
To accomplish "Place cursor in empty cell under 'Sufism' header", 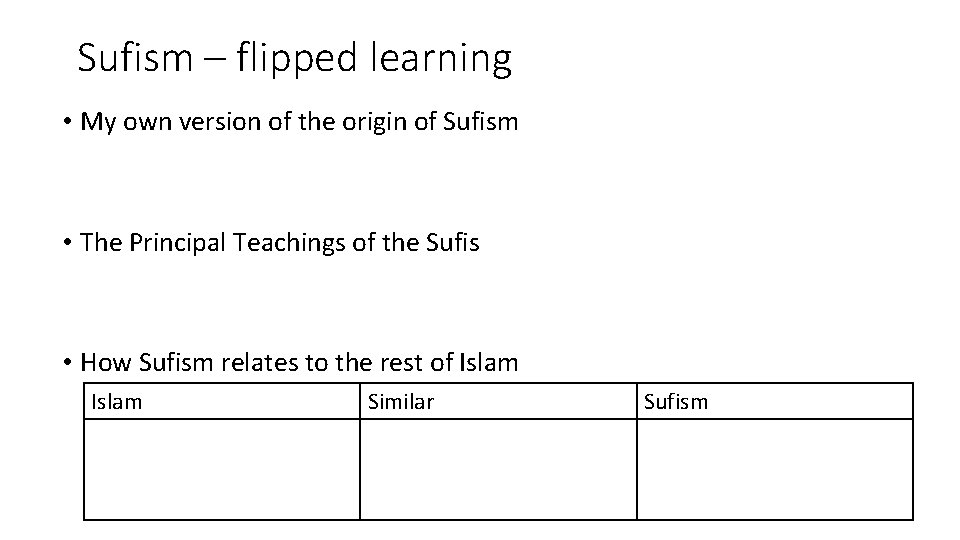I will point(774,470).
